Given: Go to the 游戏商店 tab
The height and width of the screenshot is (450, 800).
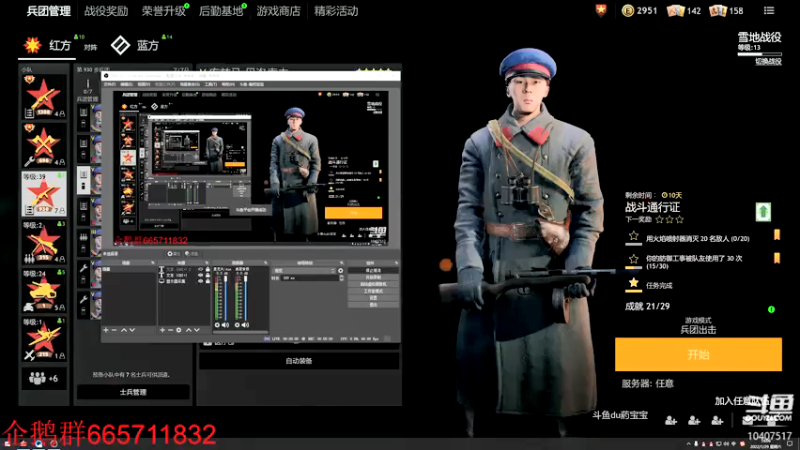Looking at the screenshot, I should [279, 11].
